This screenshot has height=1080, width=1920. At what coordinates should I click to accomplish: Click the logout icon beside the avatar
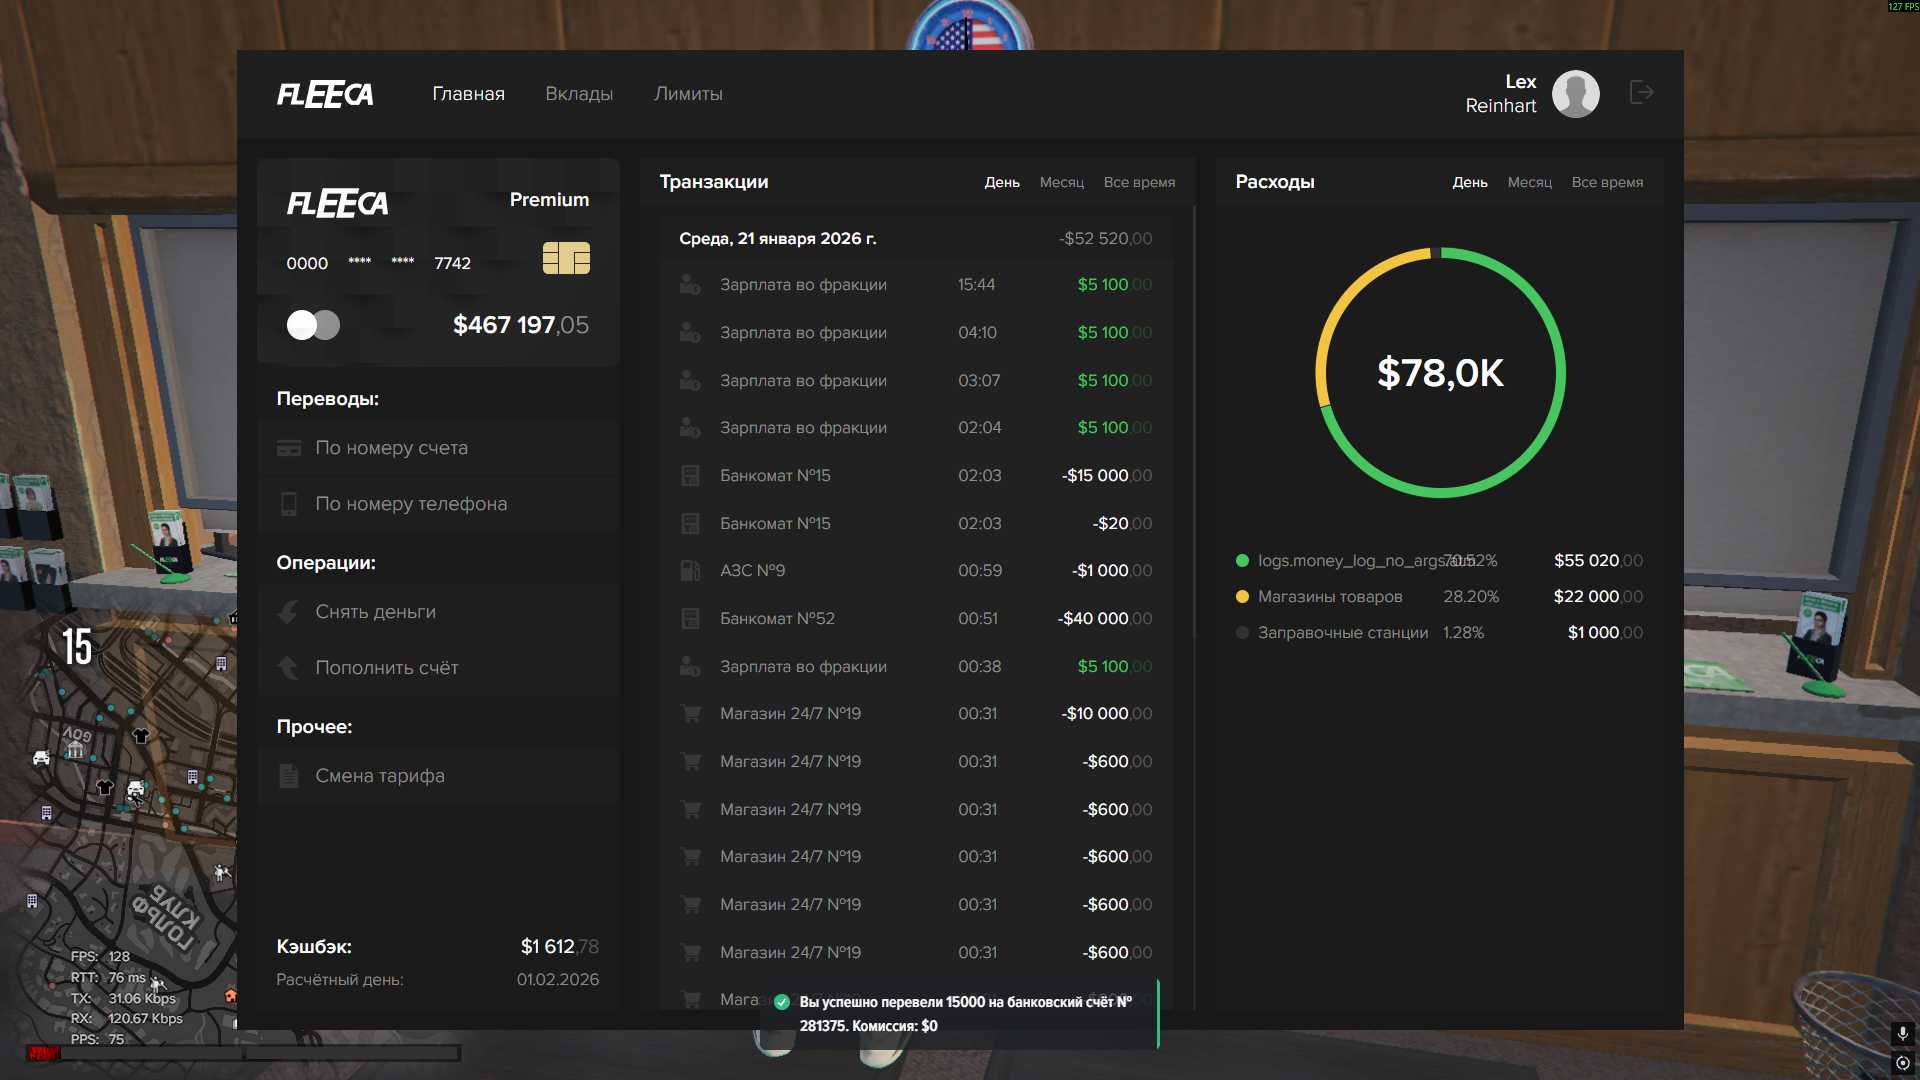(1641, 93)
